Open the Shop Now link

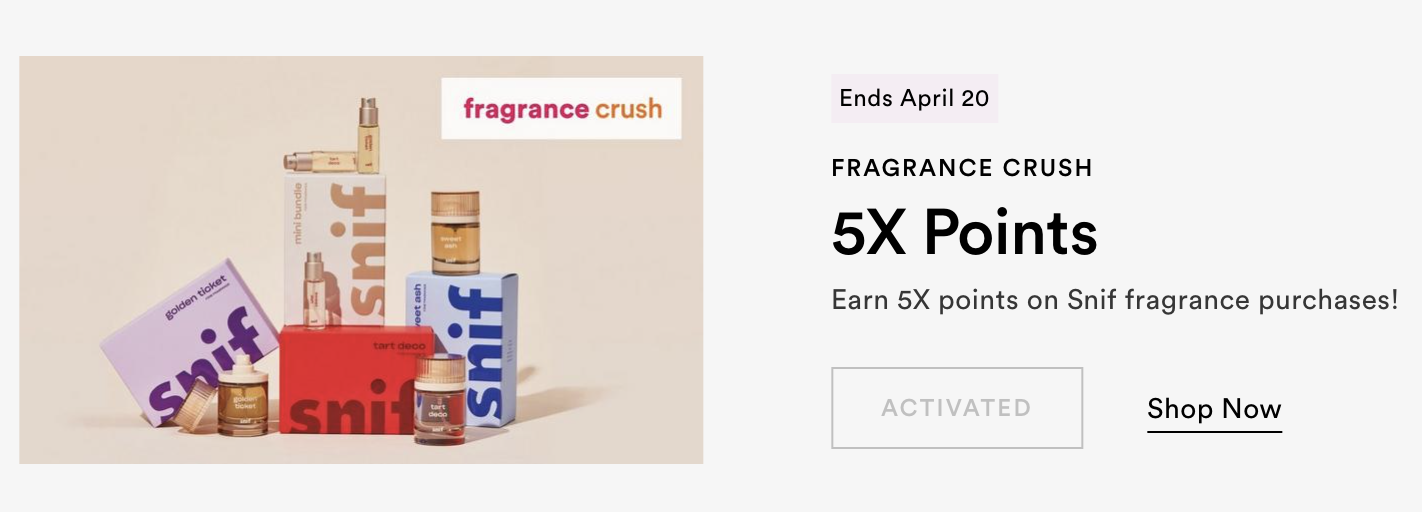1214,409
